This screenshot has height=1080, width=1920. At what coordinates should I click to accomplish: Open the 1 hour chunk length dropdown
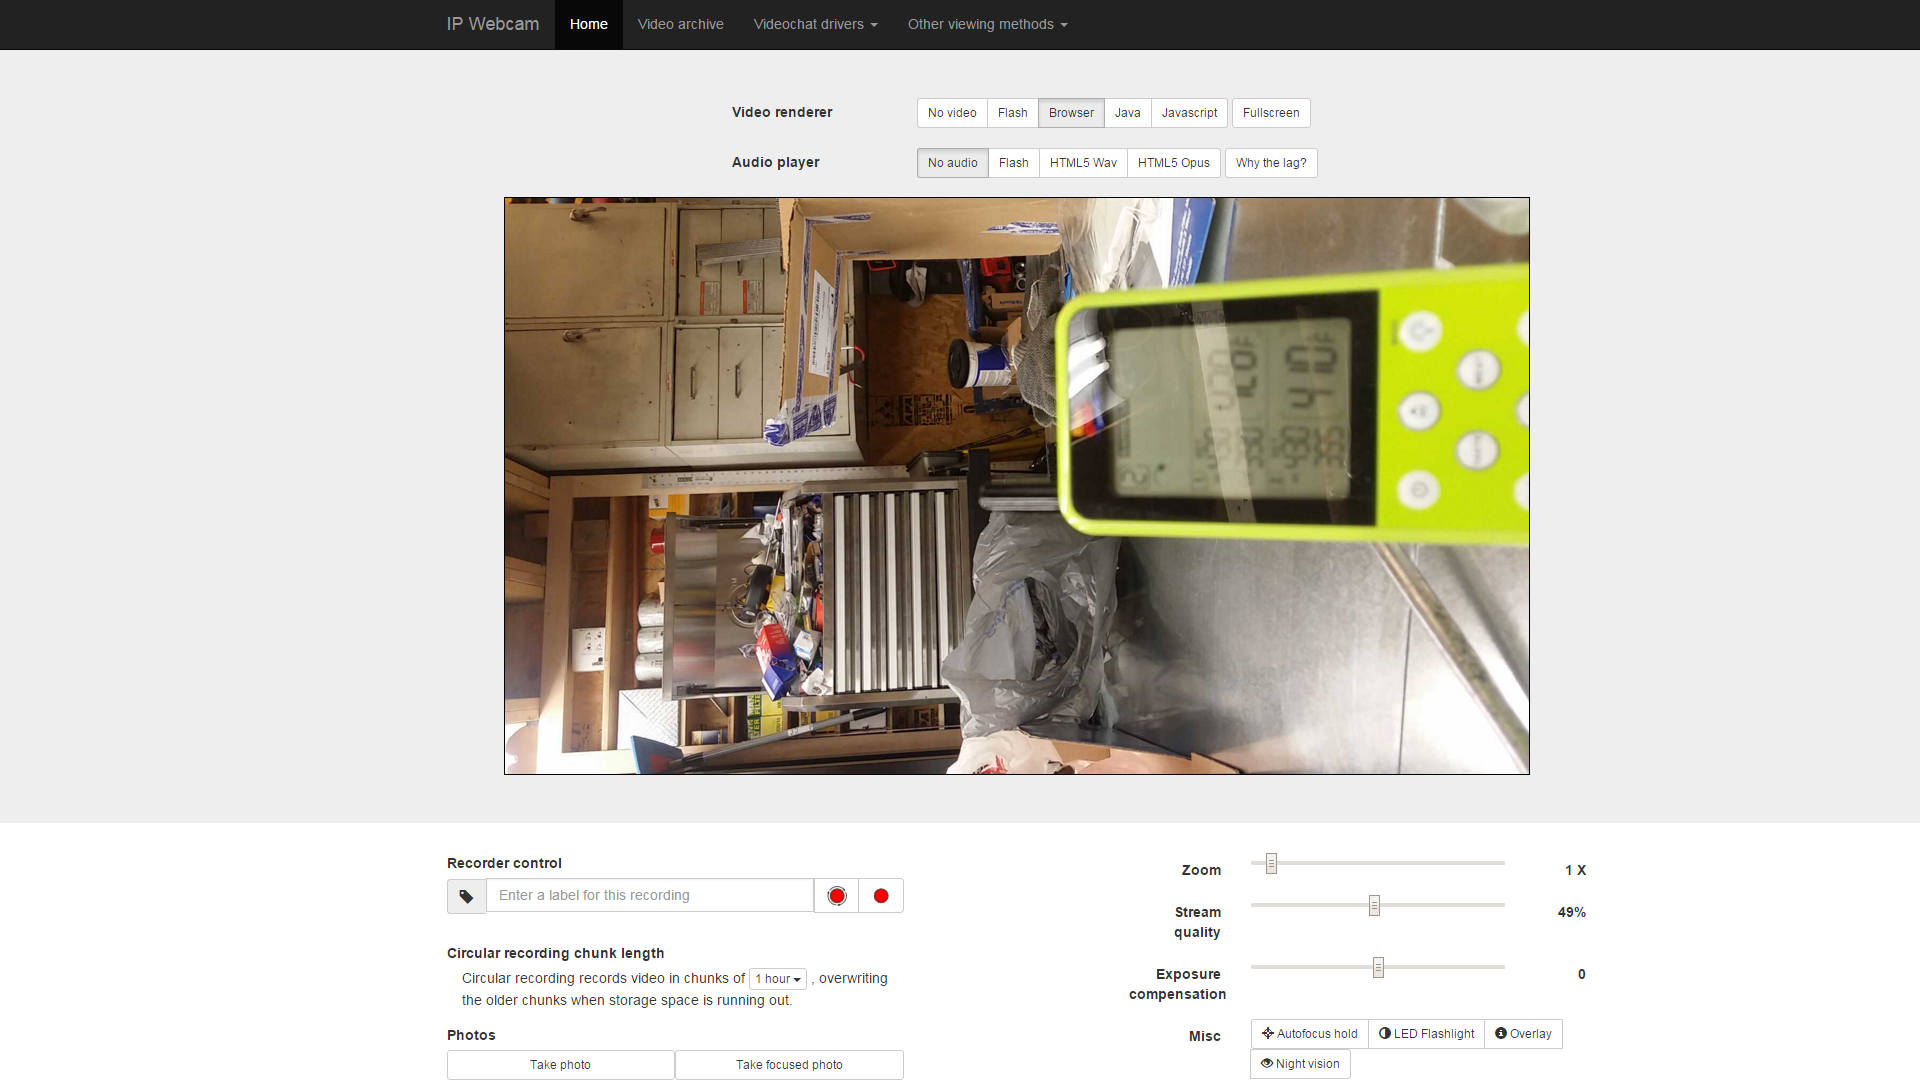778,979
